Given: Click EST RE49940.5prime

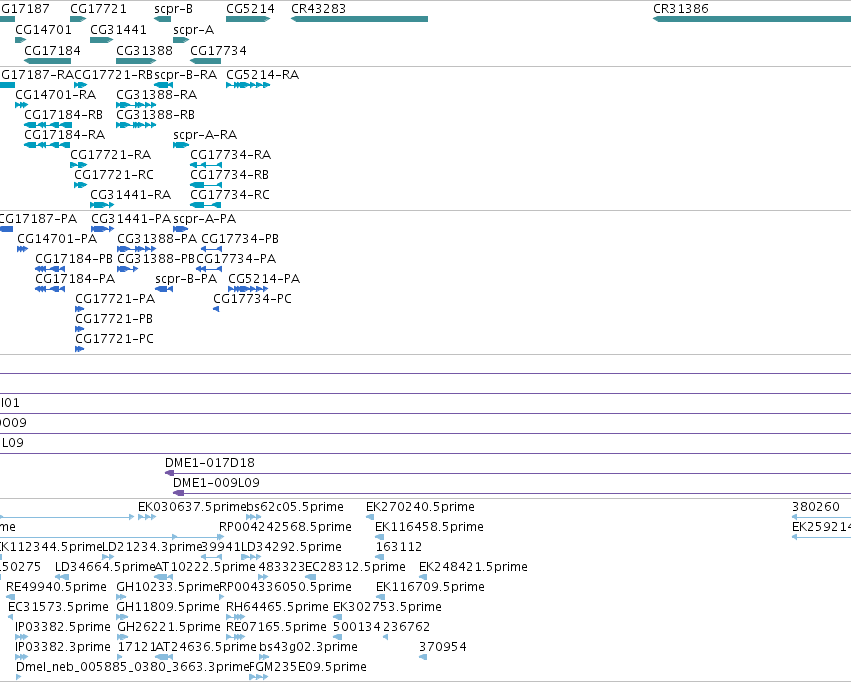Looking at the screenshot, I should point(10,597).
